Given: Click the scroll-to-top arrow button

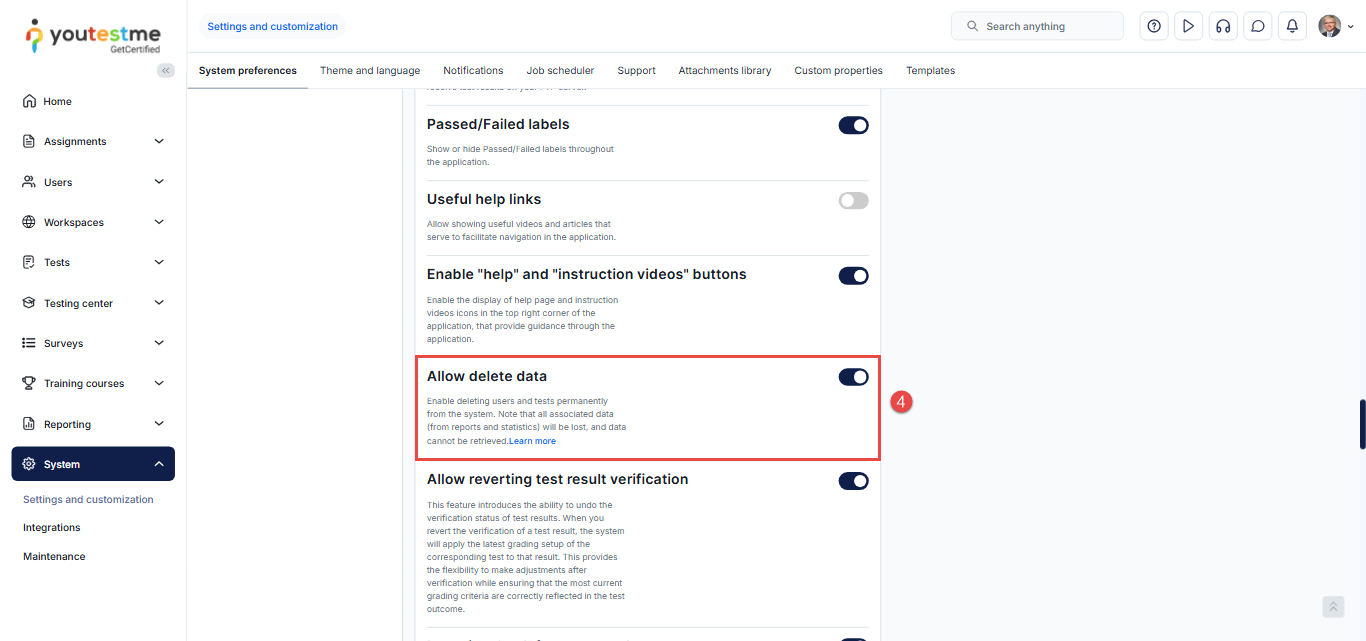Looking at the screenshot, I should coord(1333,607).
